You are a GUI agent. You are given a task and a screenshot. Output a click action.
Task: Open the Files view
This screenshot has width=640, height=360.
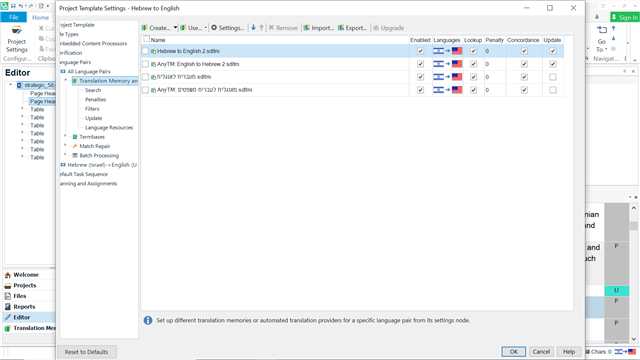20,296
